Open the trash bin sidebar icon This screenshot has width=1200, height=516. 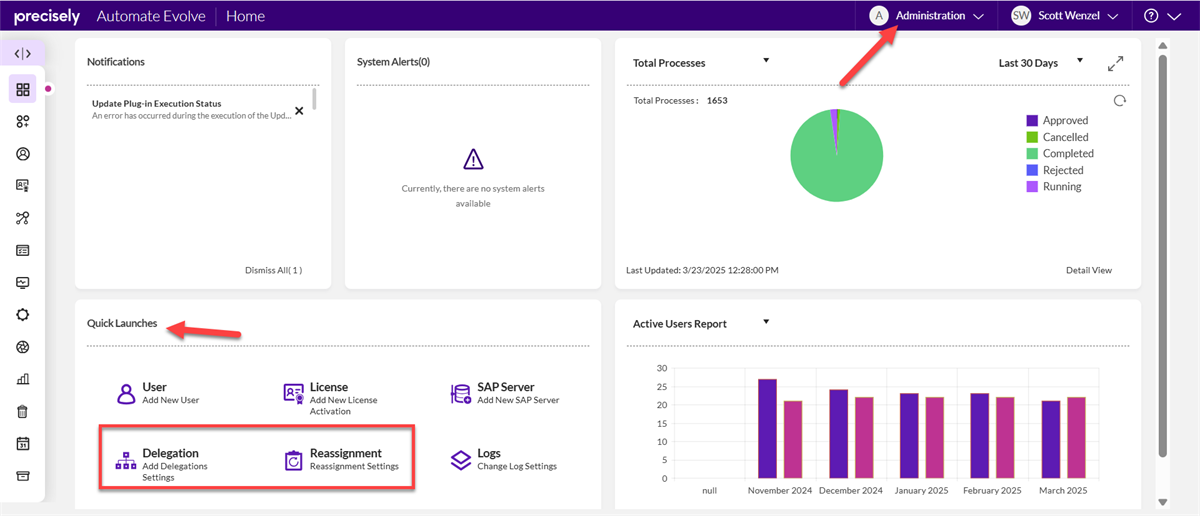pyautogui.click(x=22, y=411)
